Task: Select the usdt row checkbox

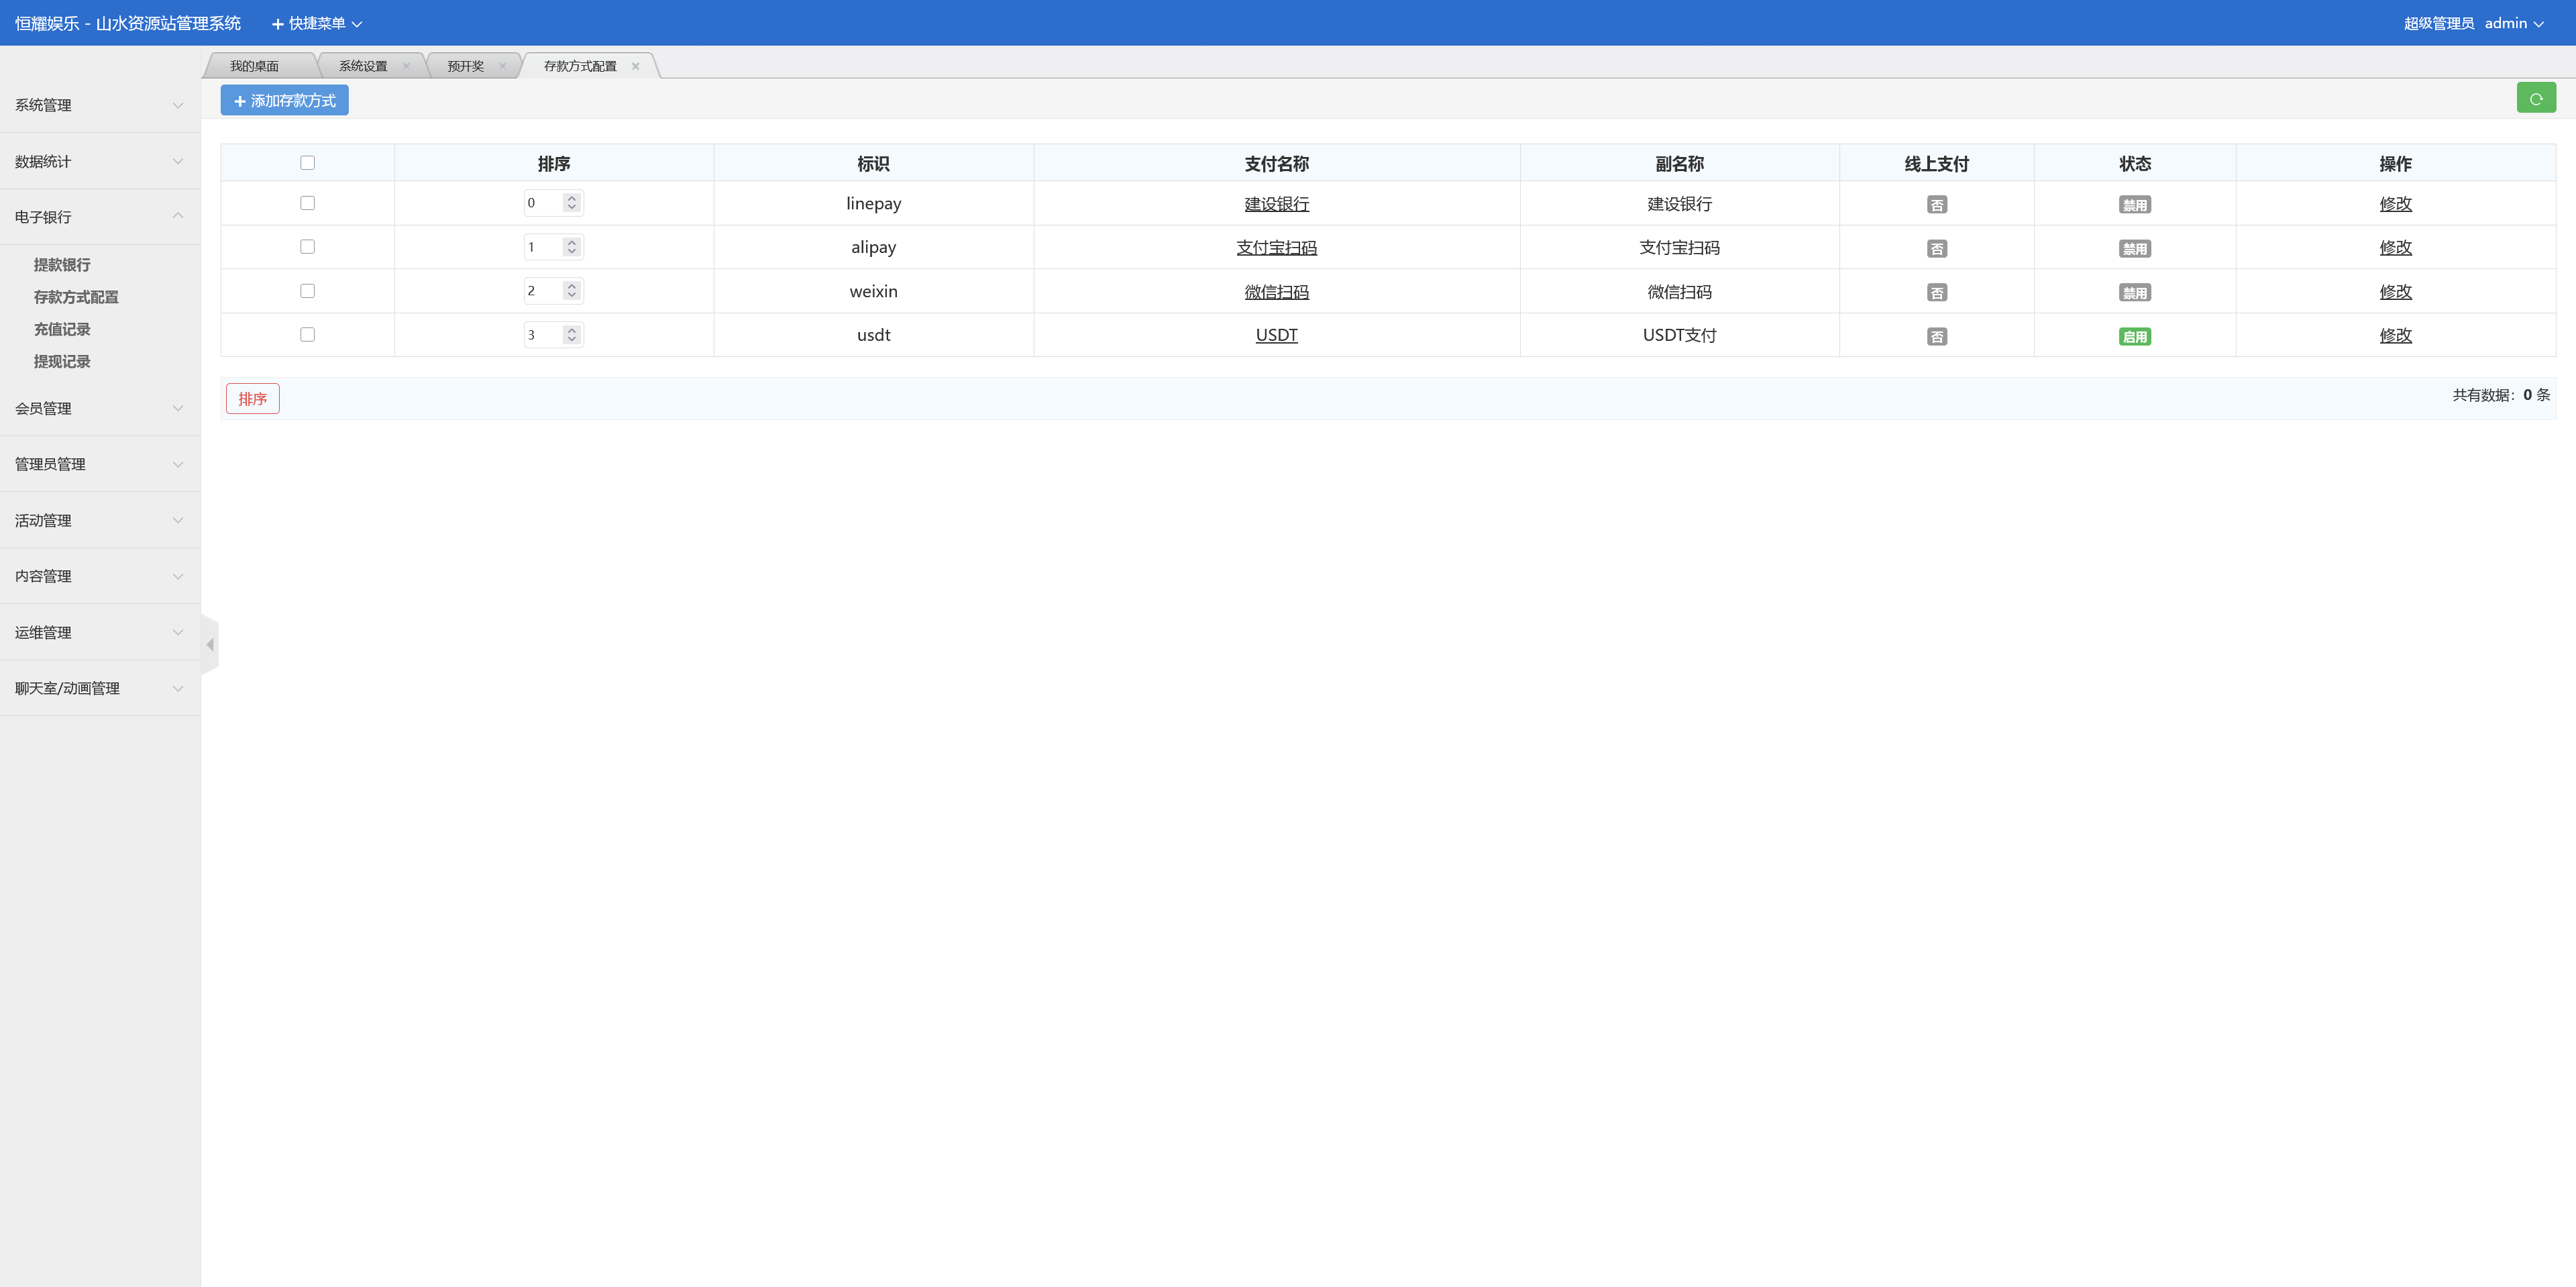Action: 307,335
